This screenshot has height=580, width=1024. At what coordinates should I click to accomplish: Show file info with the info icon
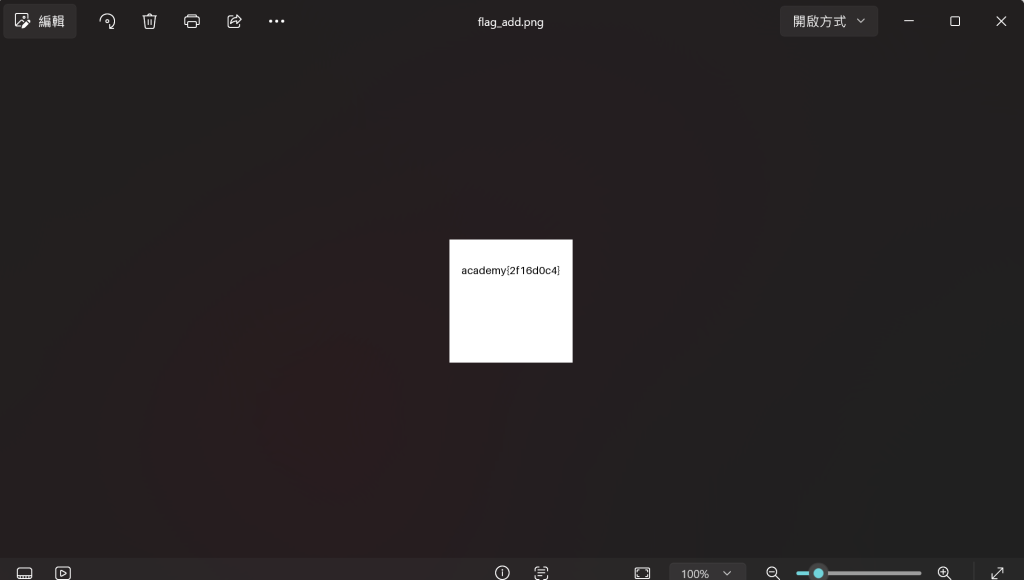tap(502, 573)
